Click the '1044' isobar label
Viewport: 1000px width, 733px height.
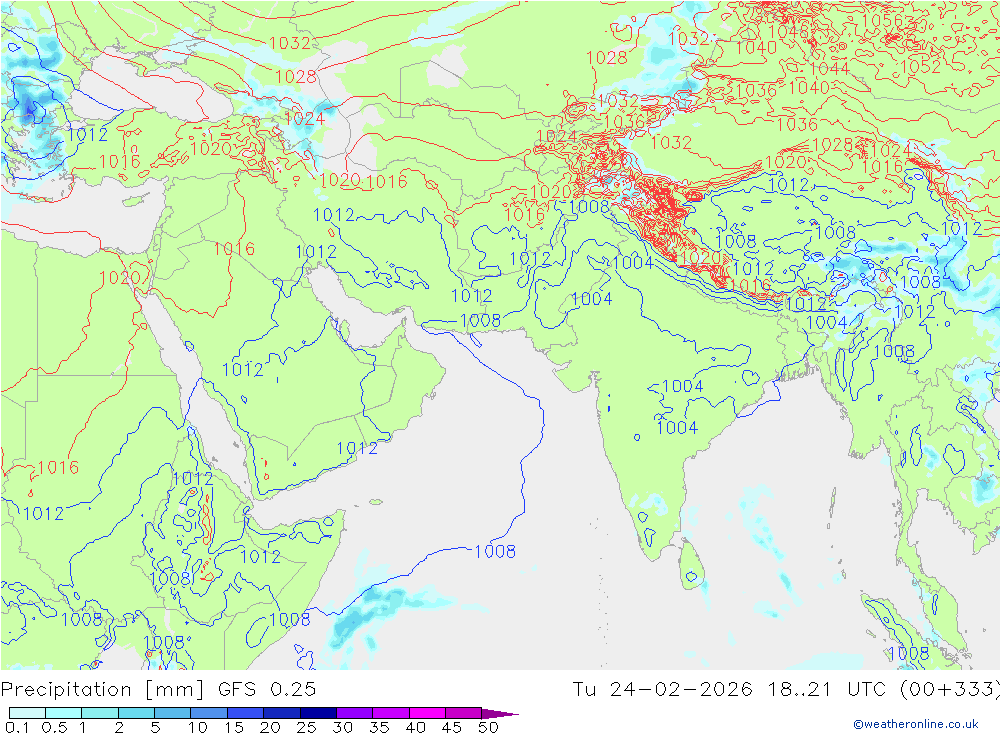click(829, 68)
